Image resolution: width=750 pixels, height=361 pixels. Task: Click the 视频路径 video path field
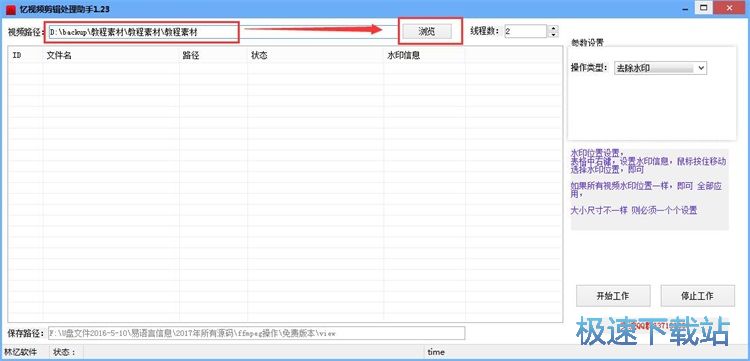pyautogui.click(x=222, y=32)
